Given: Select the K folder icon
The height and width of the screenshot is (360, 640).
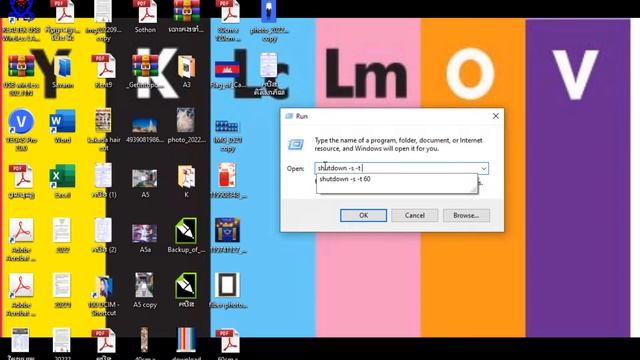Looking at the screenshot, I should [x=187, y=181].
